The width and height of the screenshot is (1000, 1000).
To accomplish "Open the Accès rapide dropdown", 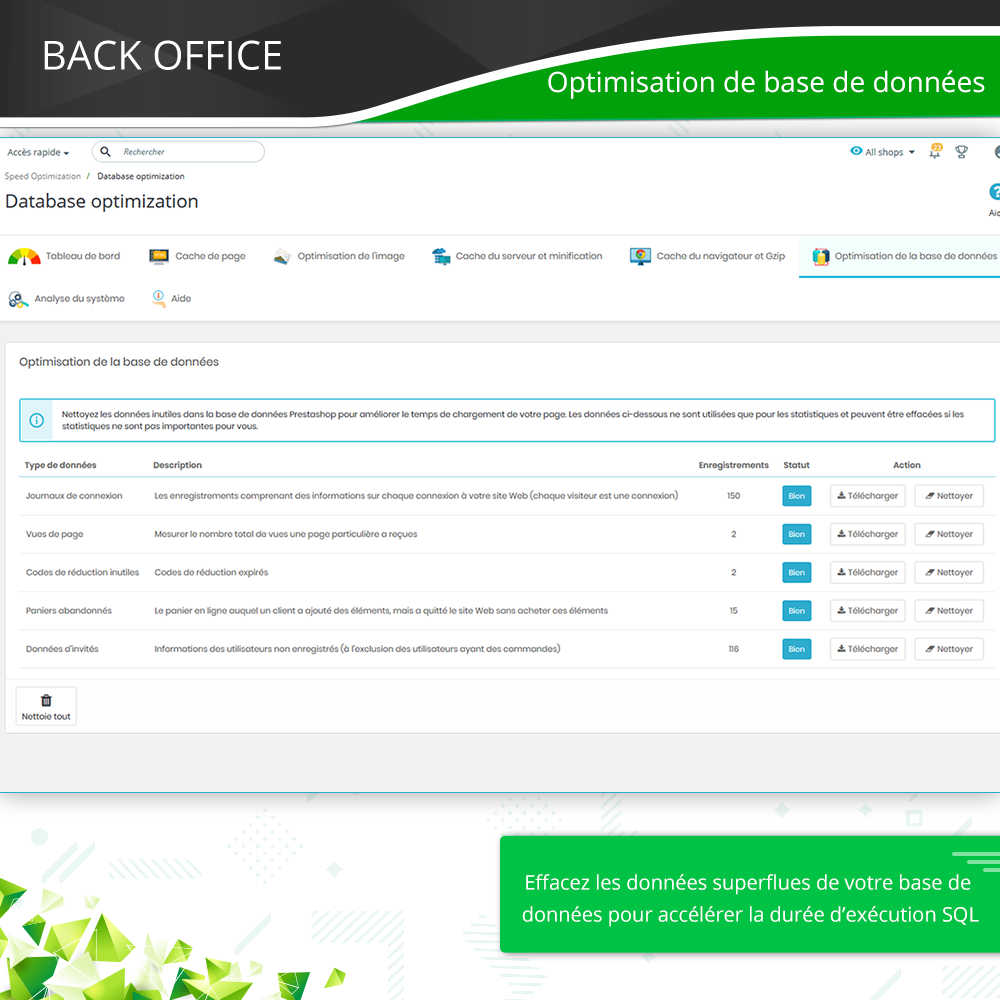I will point(38,153).
